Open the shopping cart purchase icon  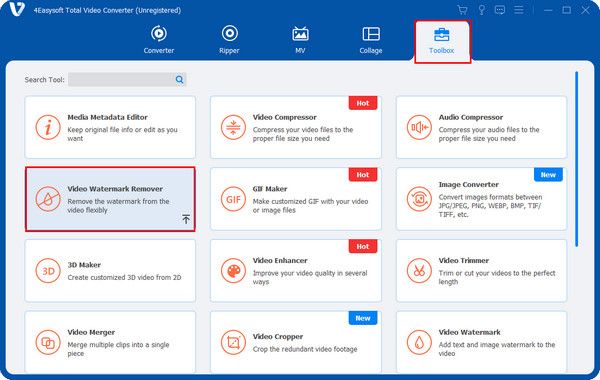pos(462,10)
